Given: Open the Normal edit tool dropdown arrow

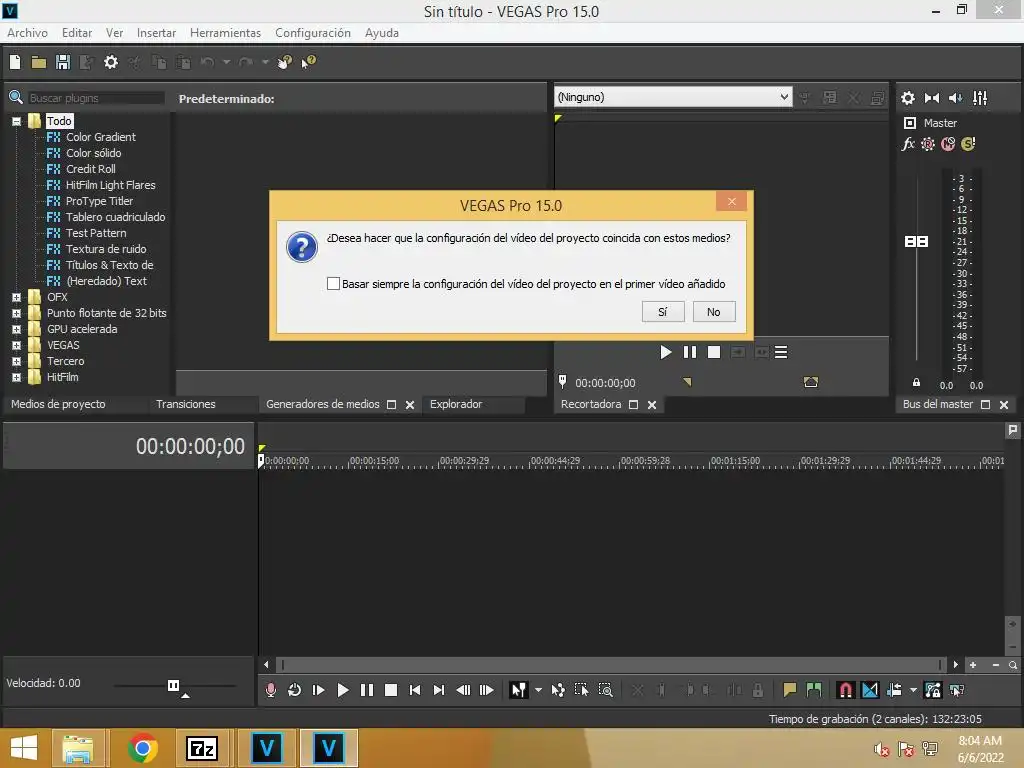Looking at the screenshot, I should click(538, 690).
